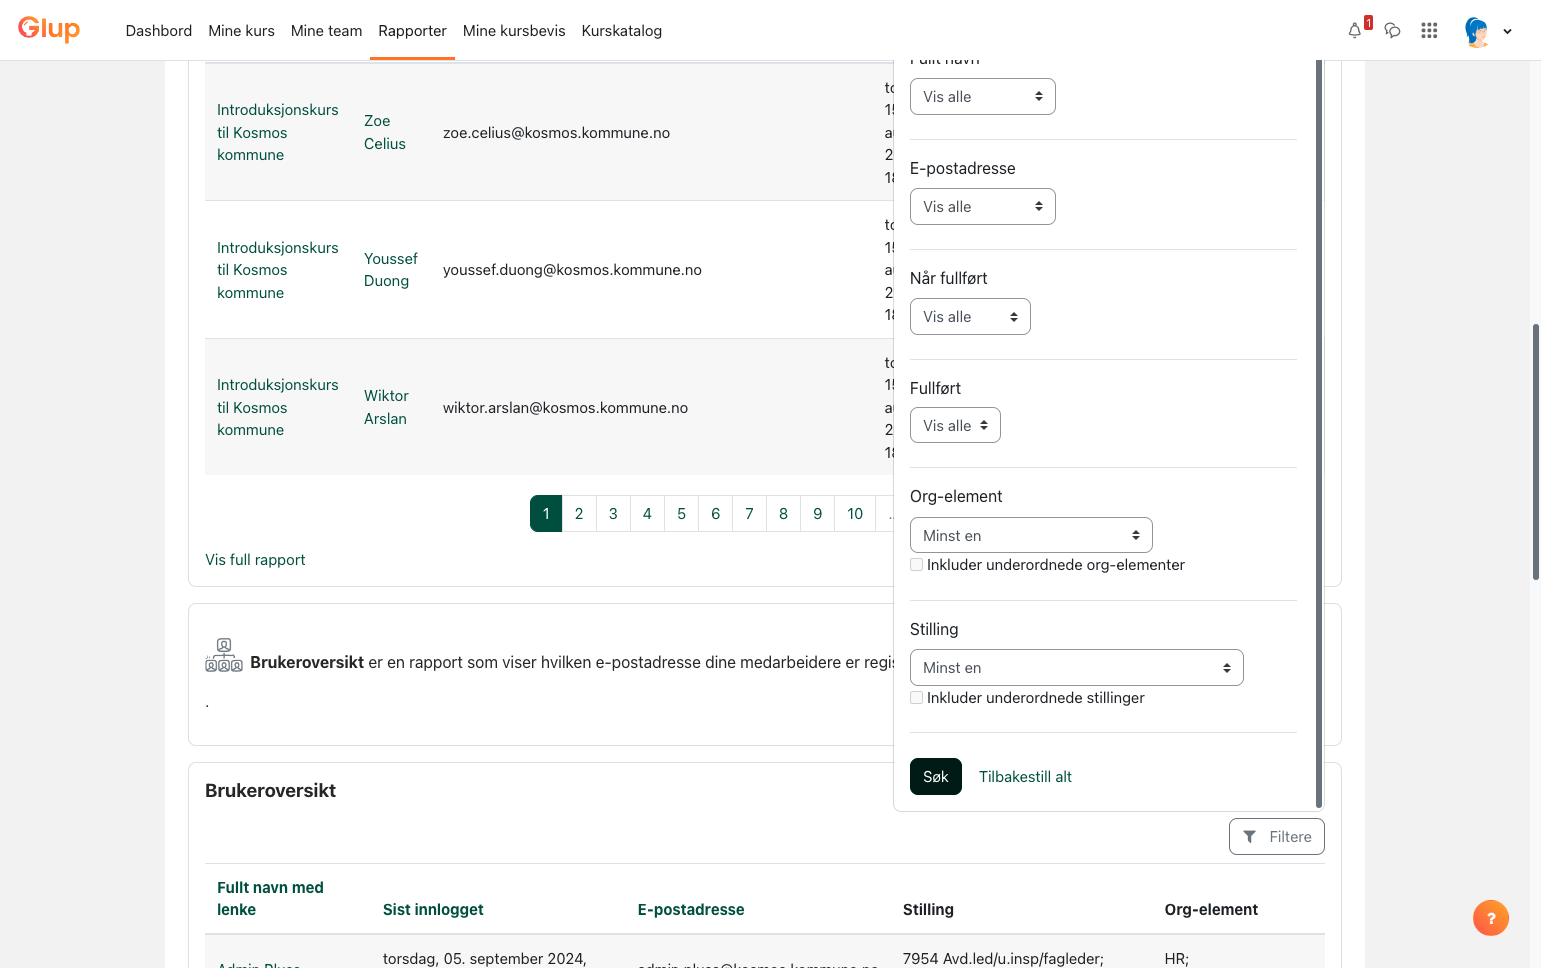This screenshot has height=968, width=1541.
Task: Open Zoe Celius user link
Action: tap(385, 132)
